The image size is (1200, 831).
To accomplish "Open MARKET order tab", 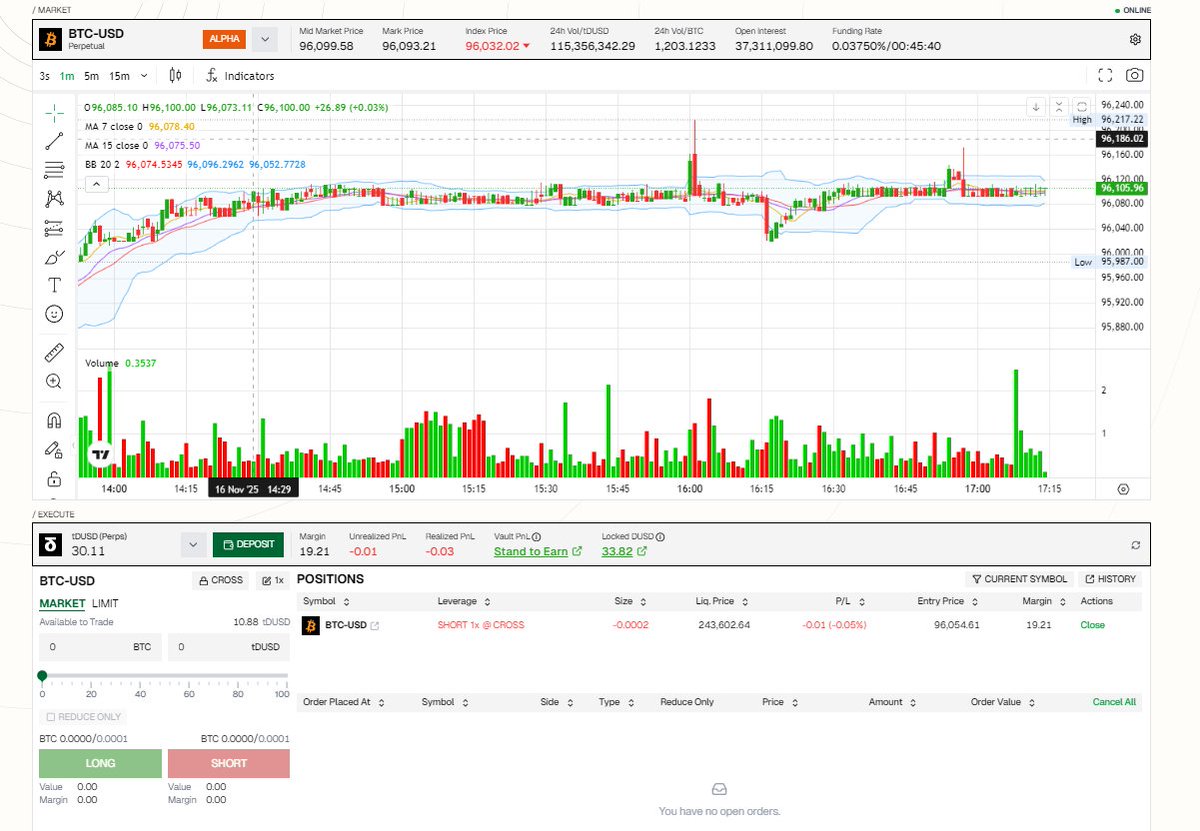I will pos(62,604).
